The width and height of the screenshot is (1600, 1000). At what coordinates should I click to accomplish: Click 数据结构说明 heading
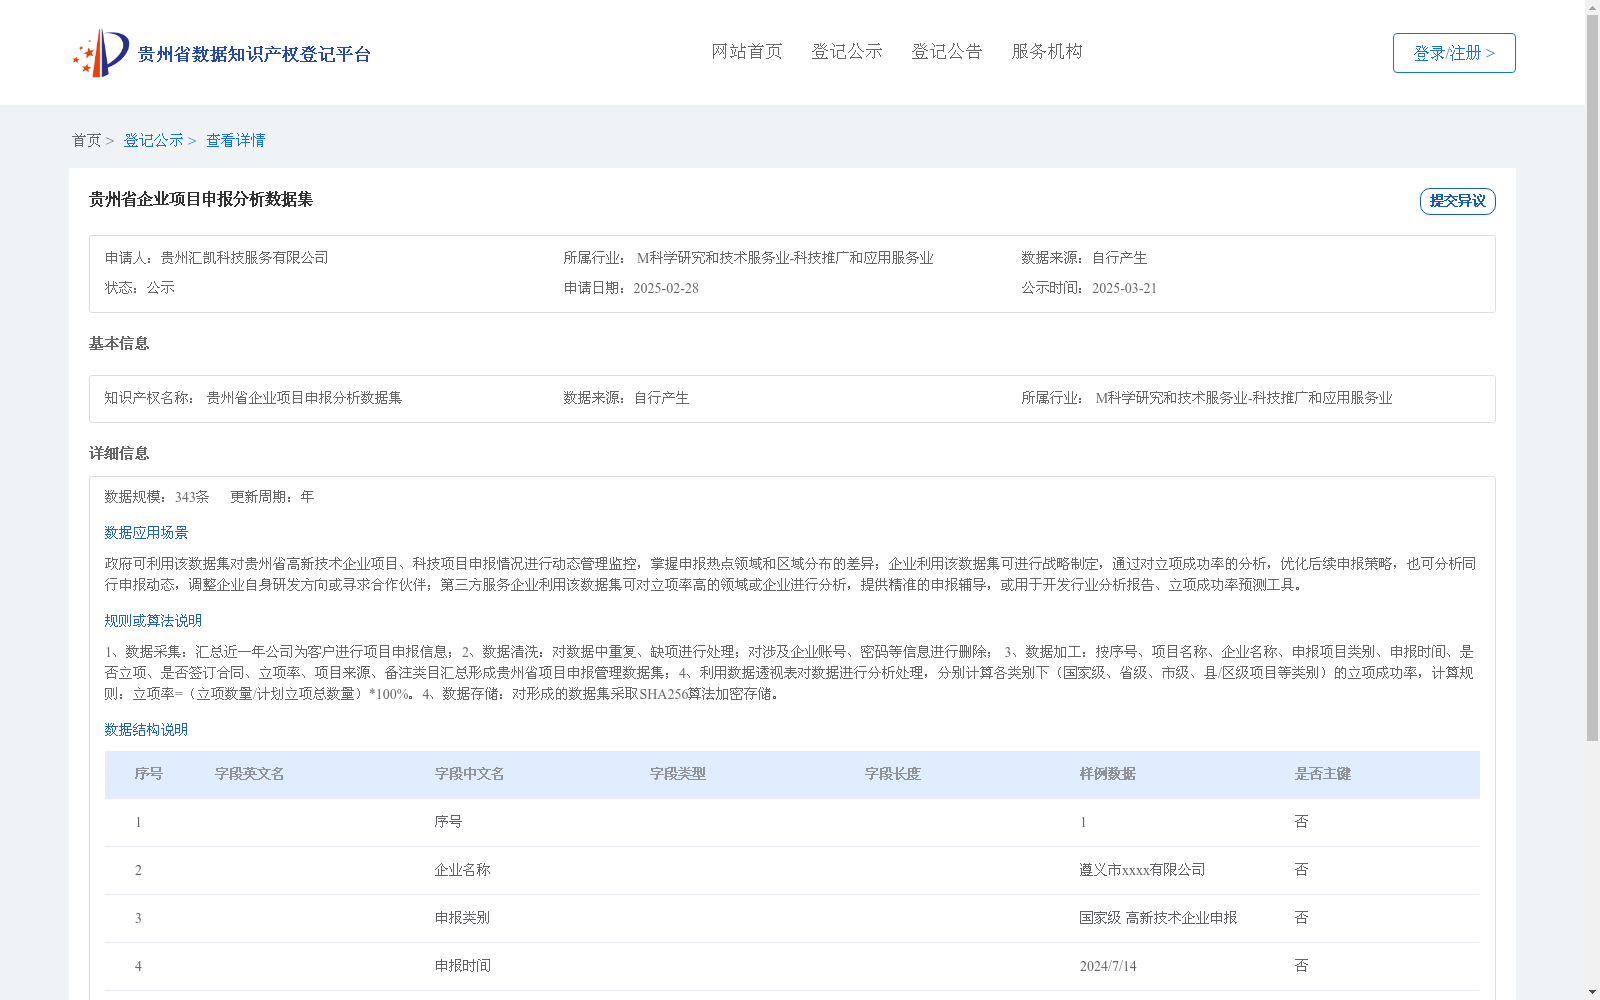pyautogui.click(x=146, y=730)
